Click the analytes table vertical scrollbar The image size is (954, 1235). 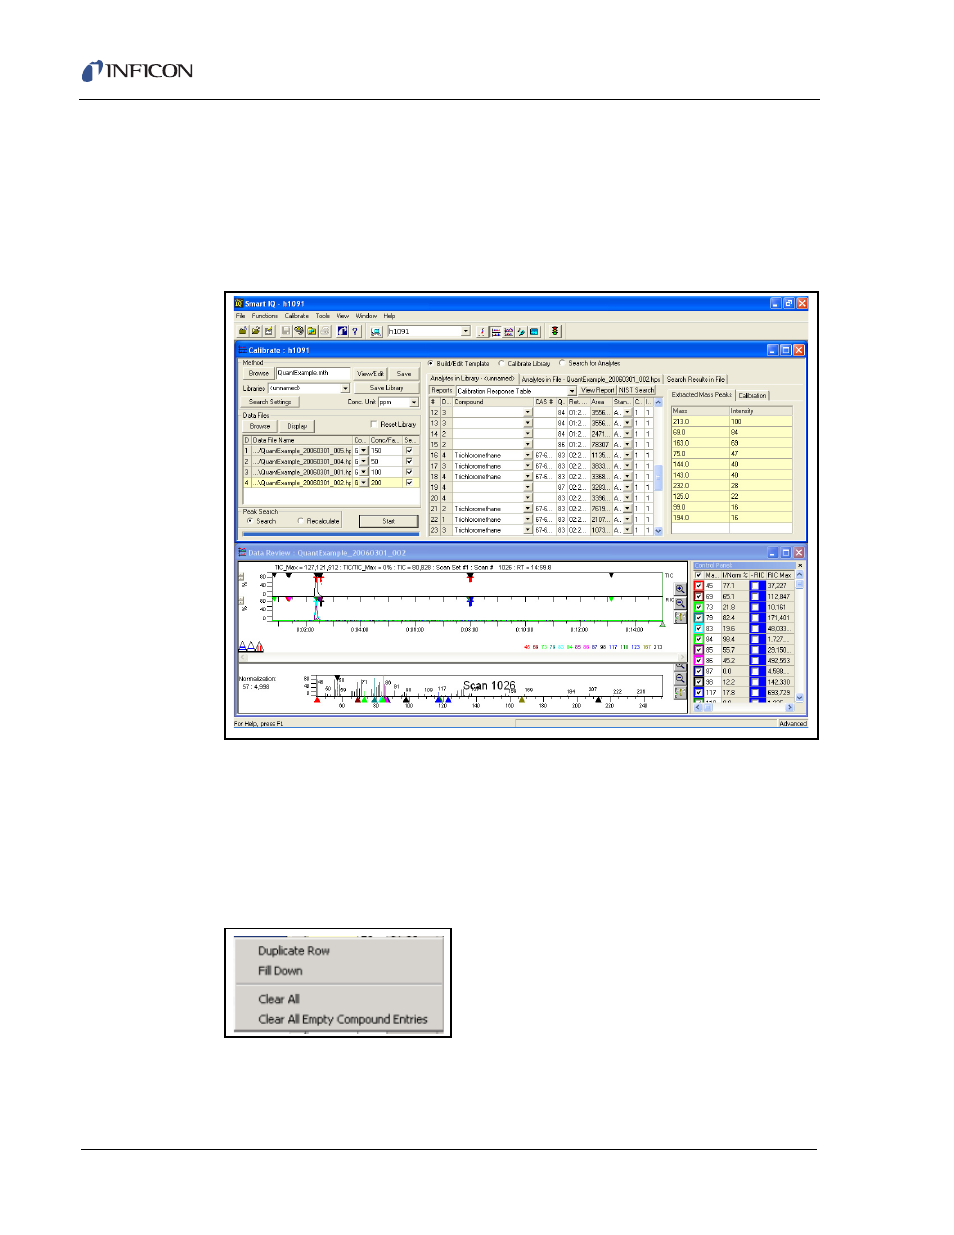tap(658, 466)
